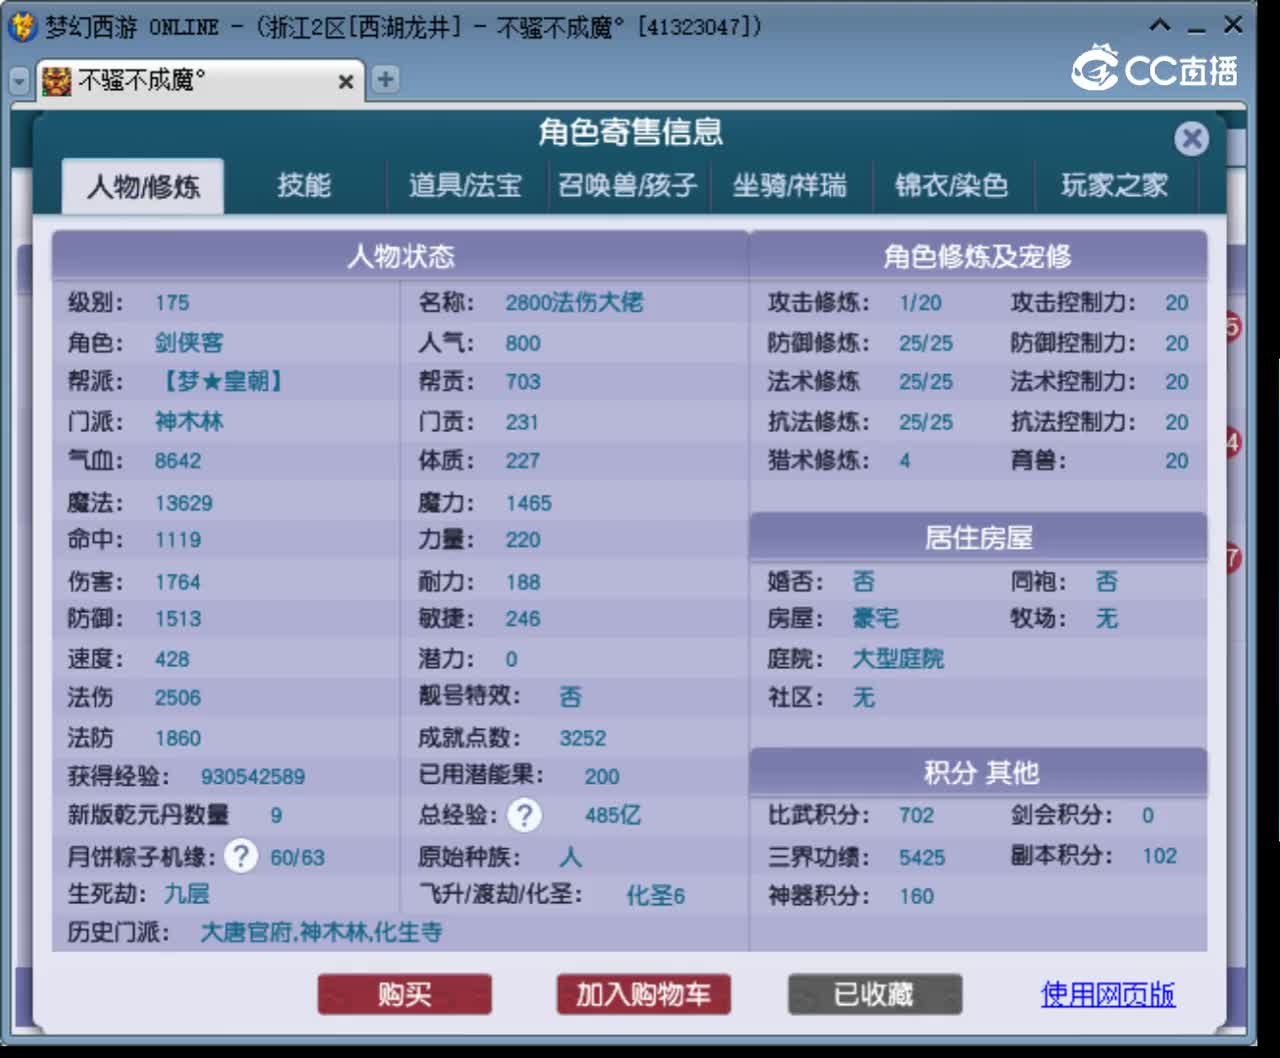
Task: Open the 总经验 help question mark
Action: point(524,815)
